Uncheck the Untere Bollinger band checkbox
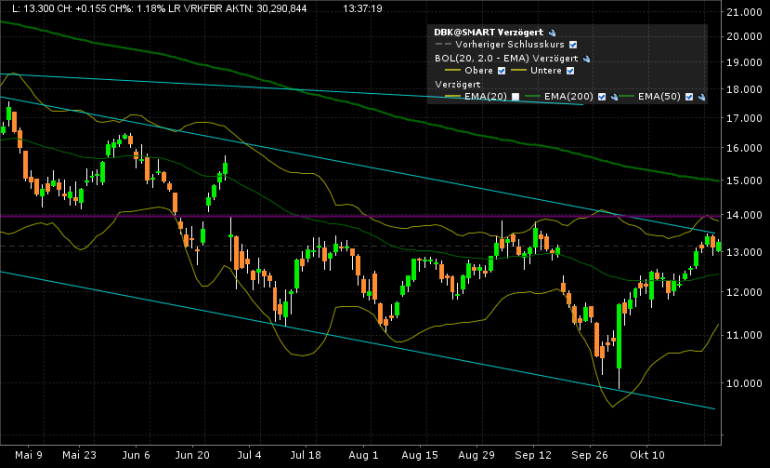Viewport: 770px width, 468px height. [x=570, y=71]
